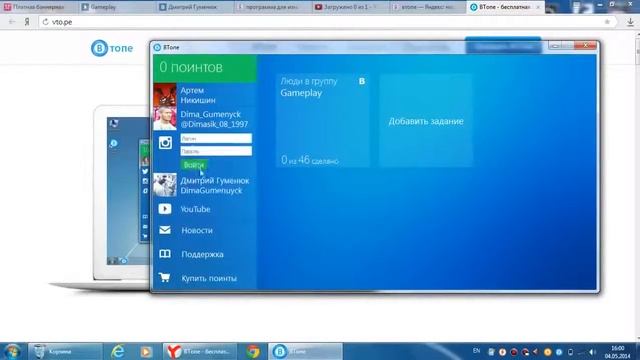Click the Новости envelope icon
The width and height of the screenshot is (640, 360).
click(x=165, y=230)
